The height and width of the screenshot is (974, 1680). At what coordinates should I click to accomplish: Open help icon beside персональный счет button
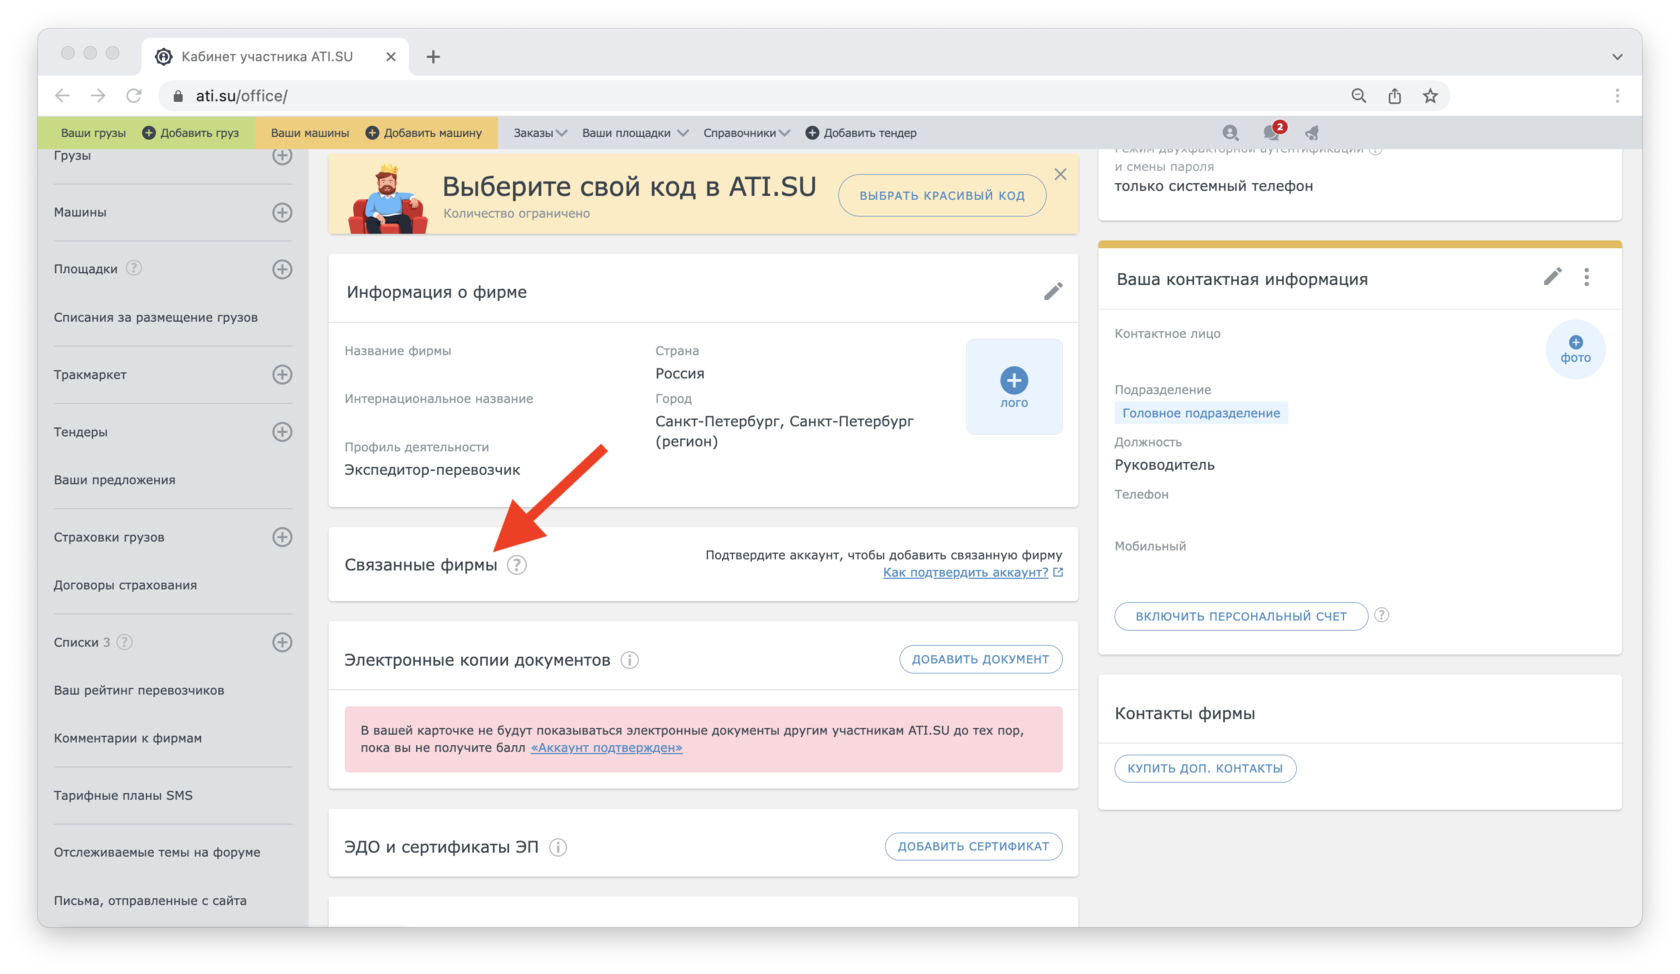coord(1382,615)
